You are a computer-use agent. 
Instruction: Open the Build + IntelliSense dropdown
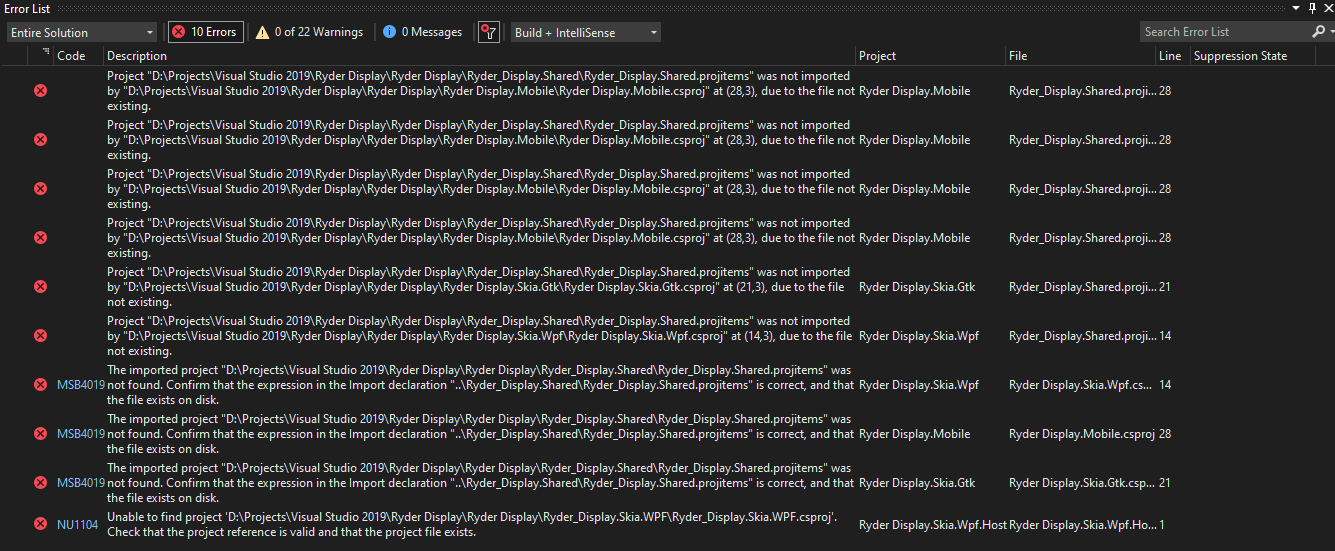(x=586, y=32)
